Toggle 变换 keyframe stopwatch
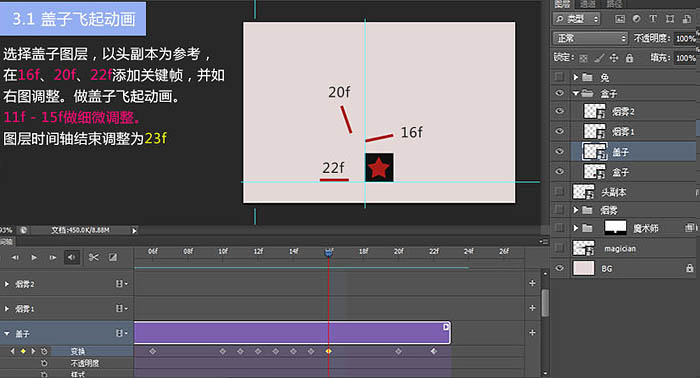The image size is (700, 378). pyautogui.click(x=44, y=352)
